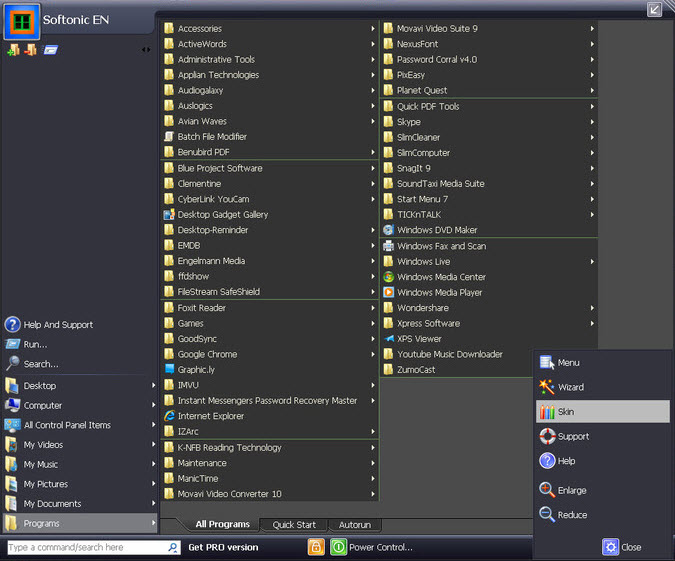Click the Wizard magic wand icon

tap(547, 387)
